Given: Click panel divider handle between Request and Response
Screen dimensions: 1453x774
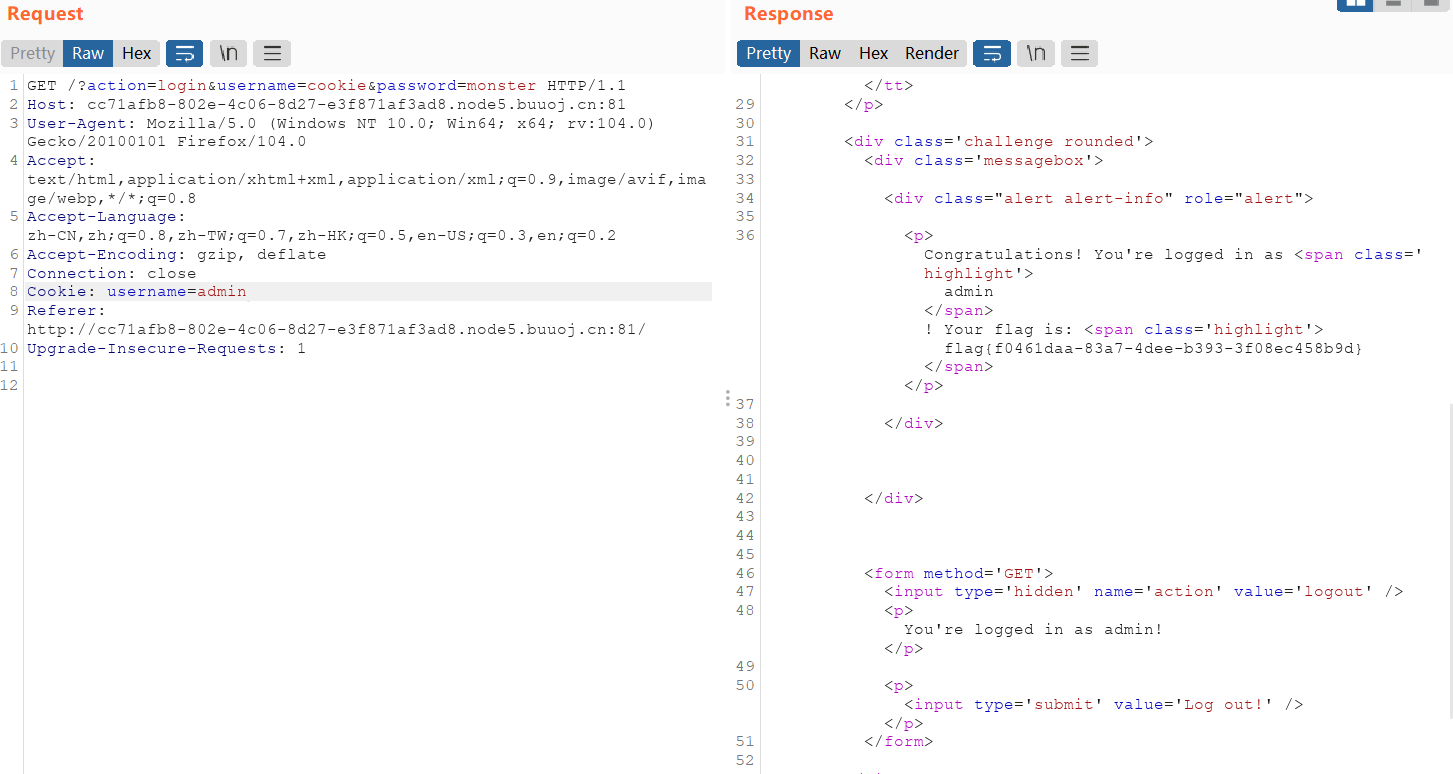Looking at the screenshot, I should (x=727, y=399).
